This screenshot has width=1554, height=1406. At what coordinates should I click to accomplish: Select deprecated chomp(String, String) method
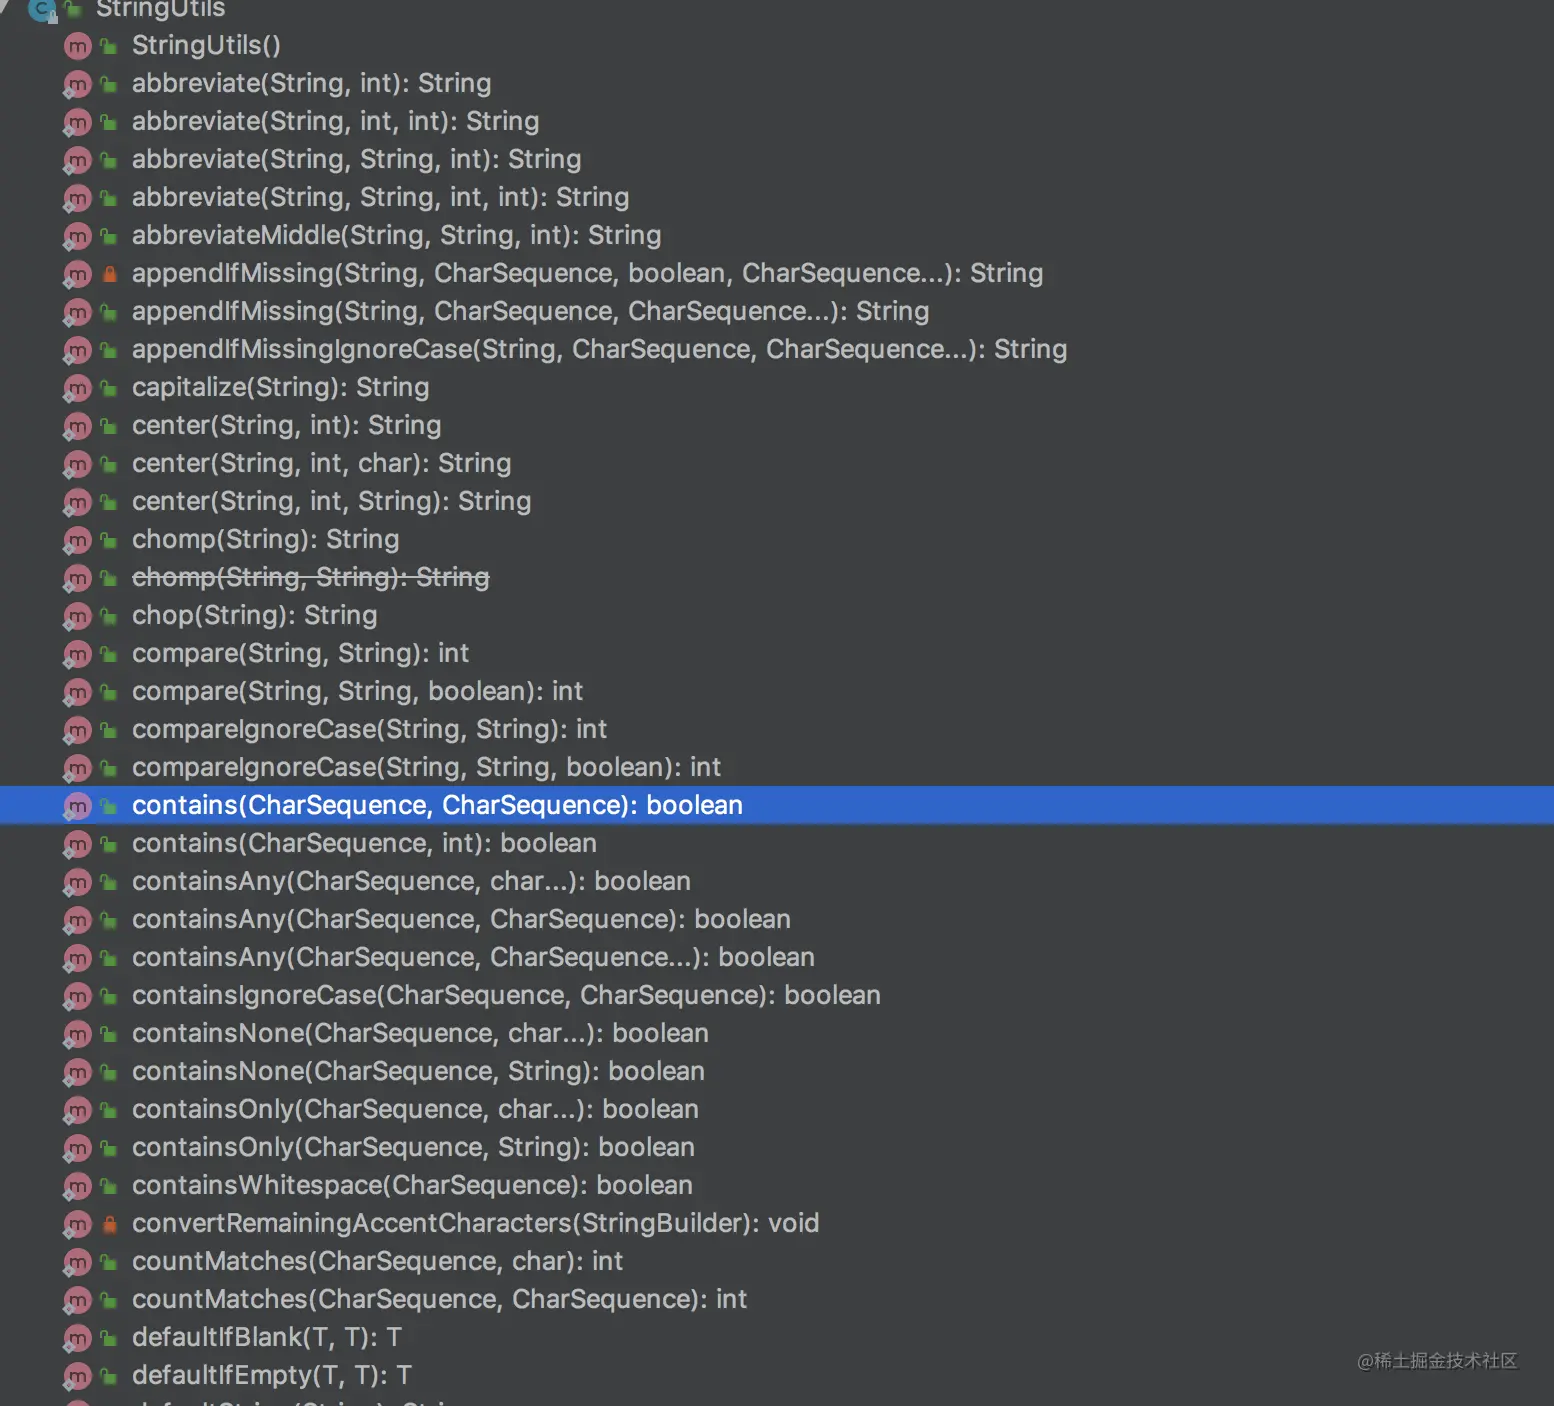point(310,577)
